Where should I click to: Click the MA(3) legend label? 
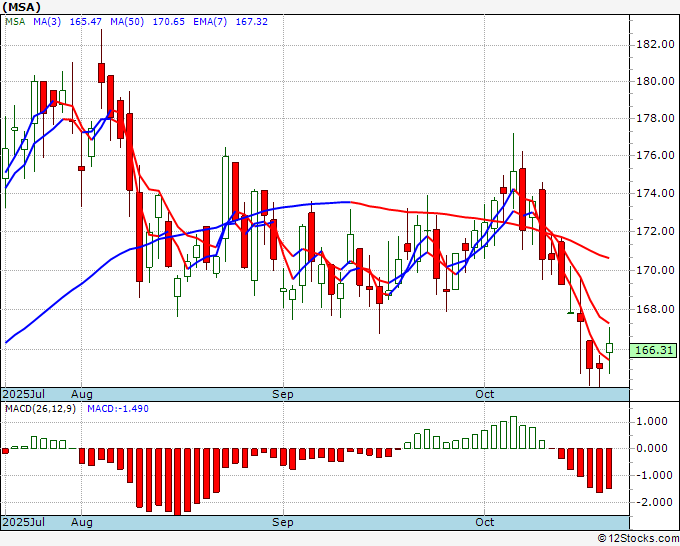pyautogui.click(x=47, y=22)
